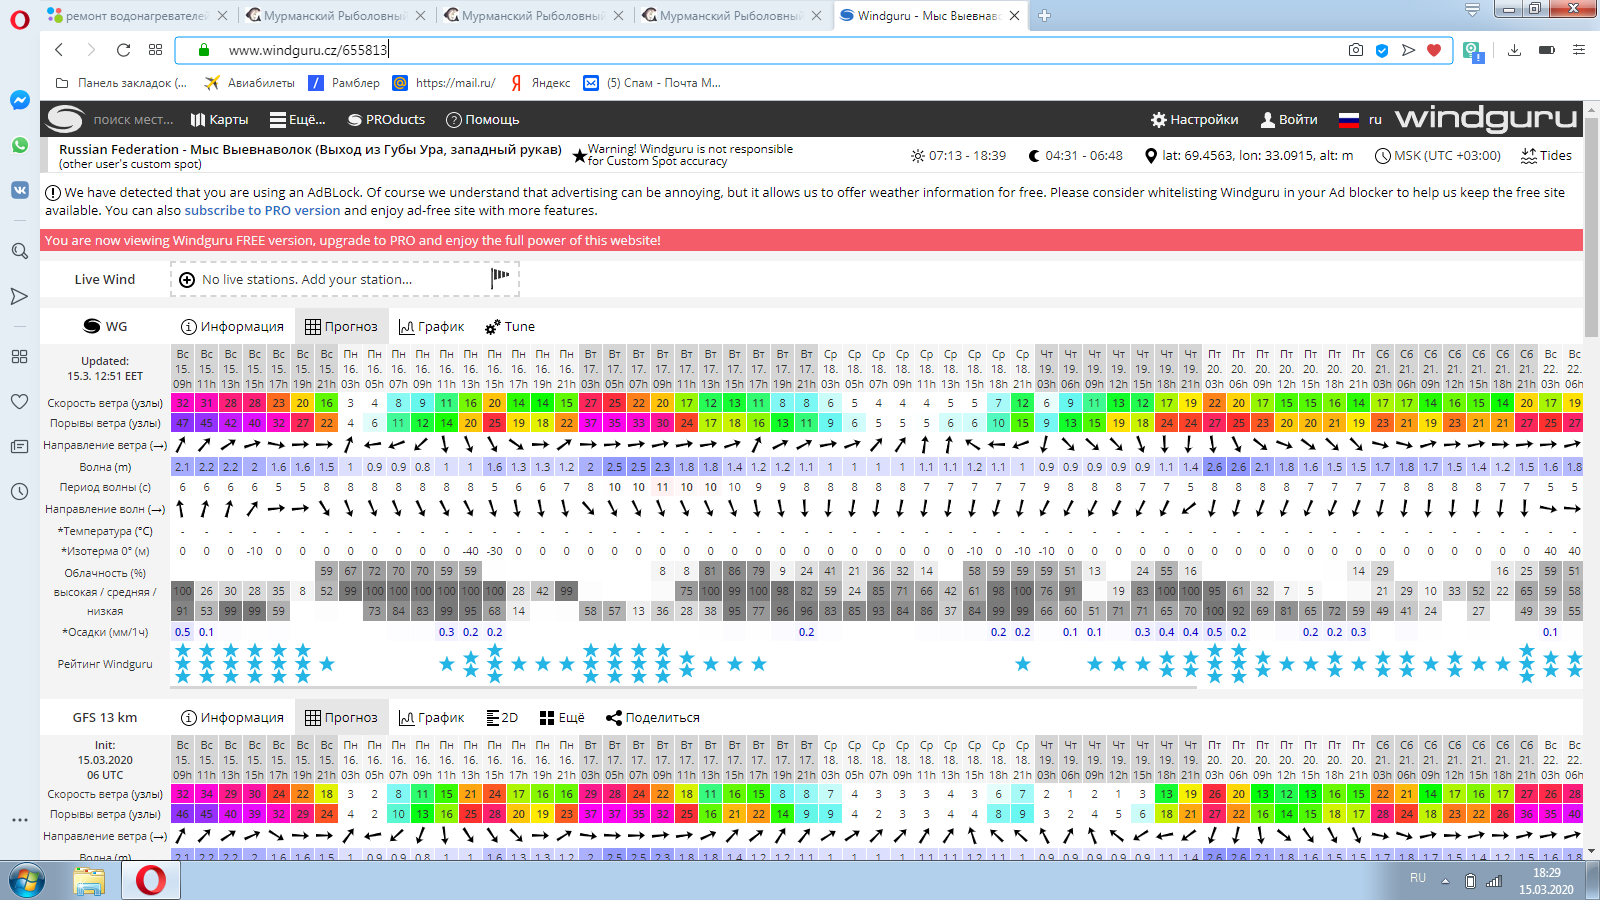Open Настройки settings
This screenshot has width=1600, height=900.
tap(1194, 120)
